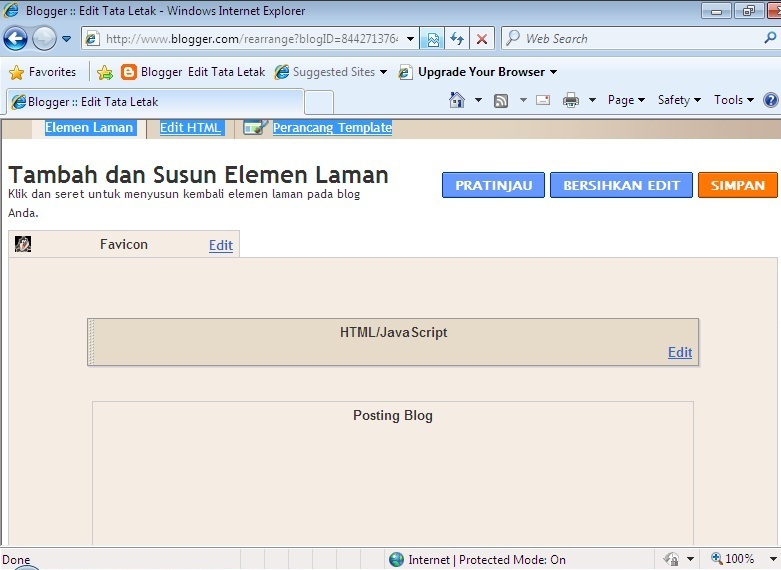This screenshot has height=570, width=781.
Task: Click Edit link beside Favicon
Action: pyautogui.click(x=221, y=245)
